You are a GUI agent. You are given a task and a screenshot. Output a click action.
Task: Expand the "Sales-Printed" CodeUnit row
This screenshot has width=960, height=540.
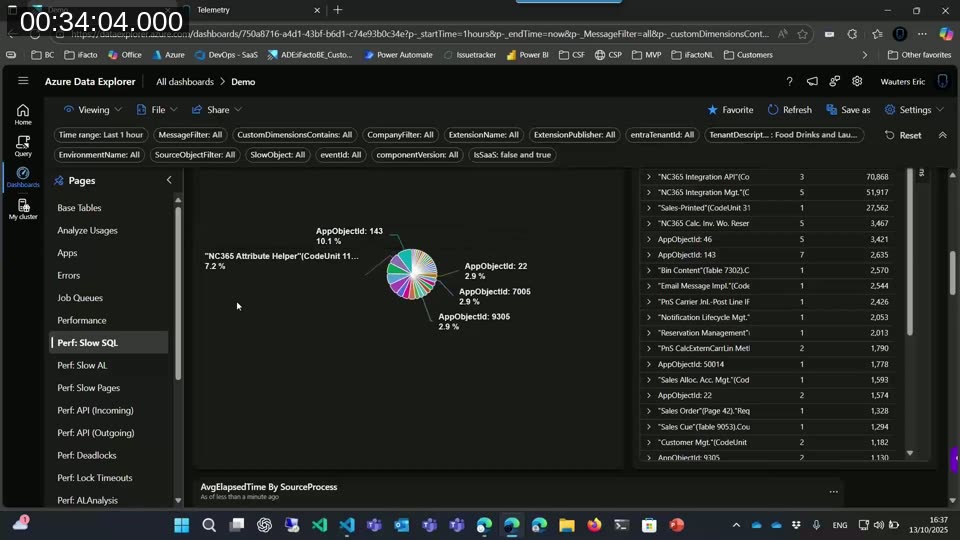(x=648, y=208)
